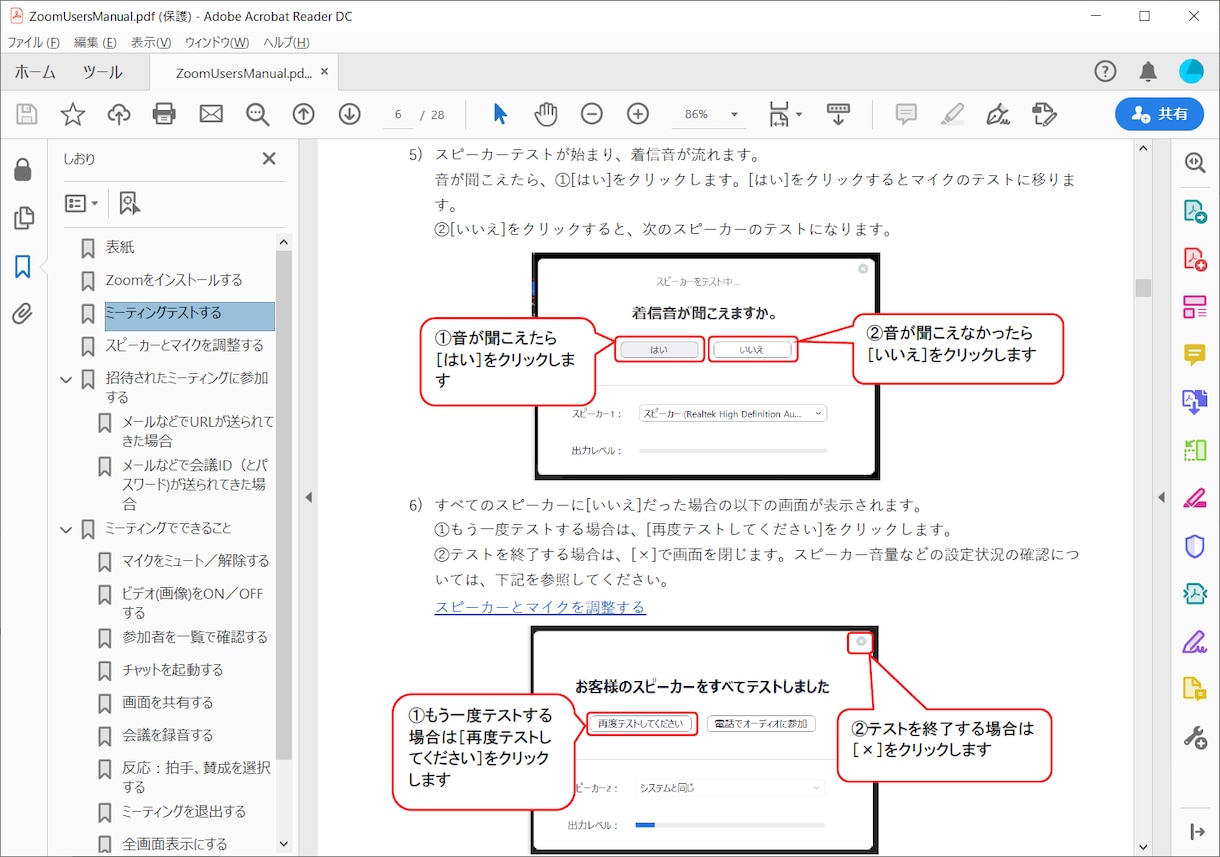Screen dimensions: 1220x857
Task: Add document to starred with star icon
Action: (73, 114)
